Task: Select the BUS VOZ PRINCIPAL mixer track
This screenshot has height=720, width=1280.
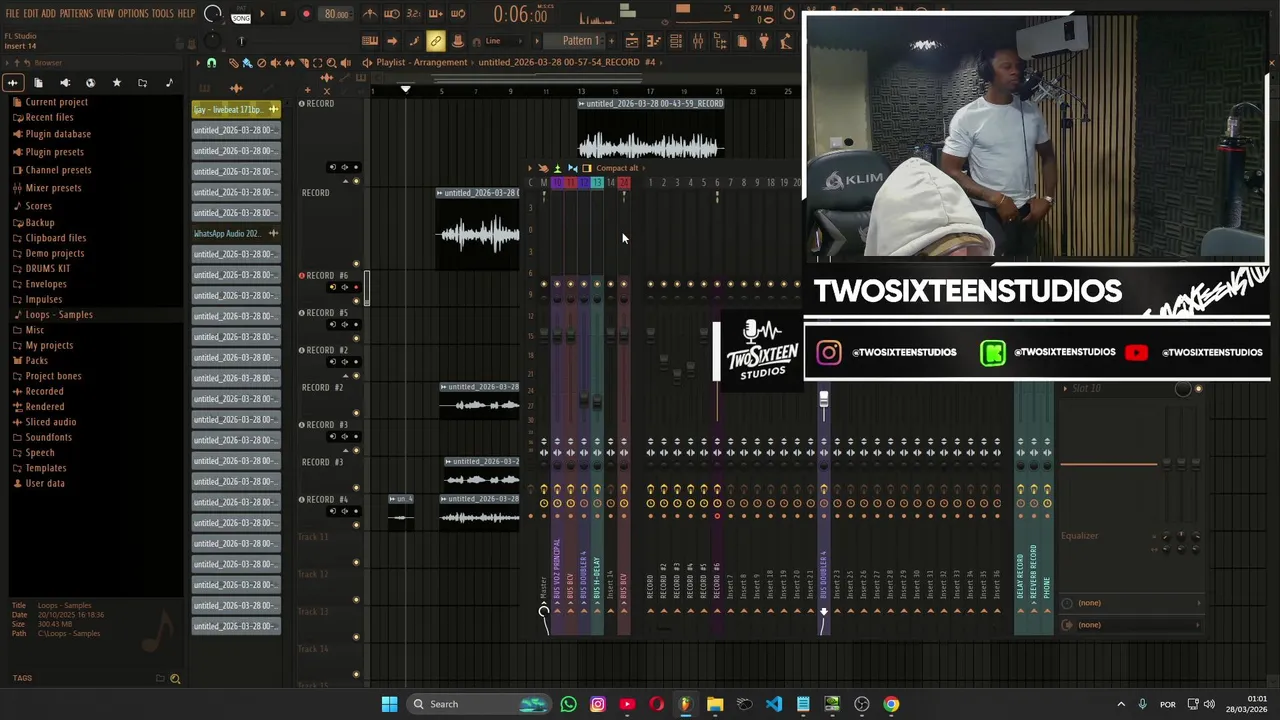Action: pos(557,570)
